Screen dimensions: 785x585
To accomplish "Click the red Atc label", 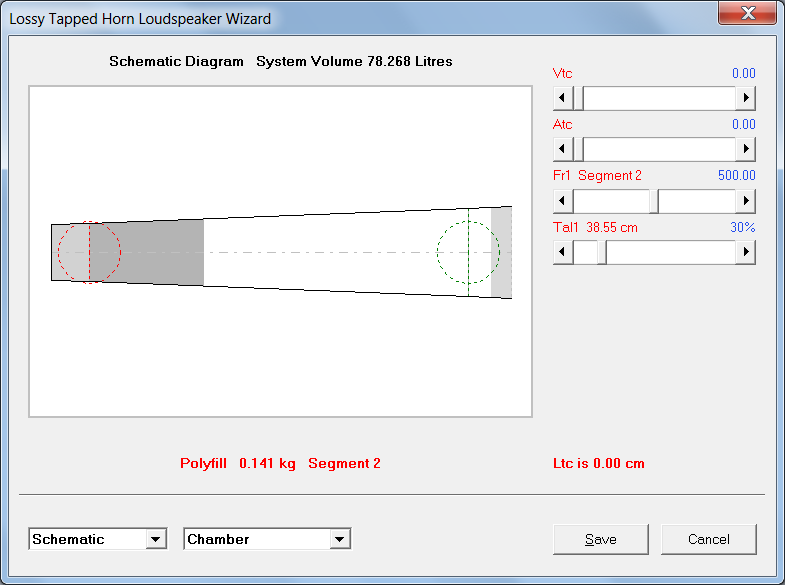I will tap(562, 125).
